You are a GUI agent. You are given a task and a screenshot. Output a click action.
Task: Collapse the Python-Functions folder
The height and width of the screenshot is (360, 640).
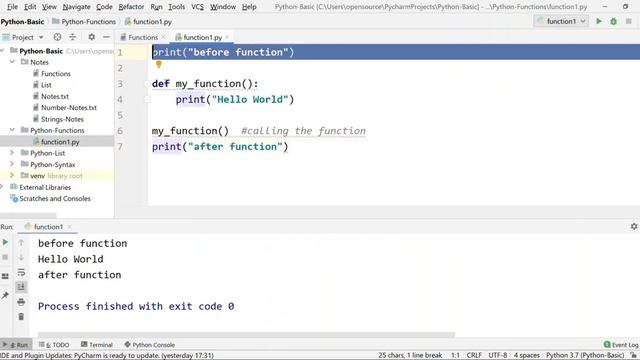pyautogui.click(x=12, y=130)
